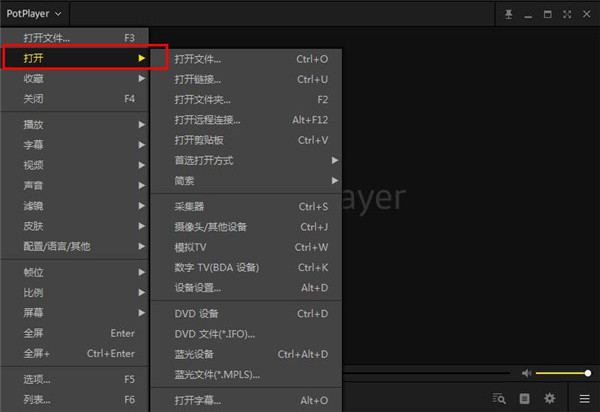Switch to fullscreen using the title bar icon
The image size is (600, 412).
coord(567,14)
